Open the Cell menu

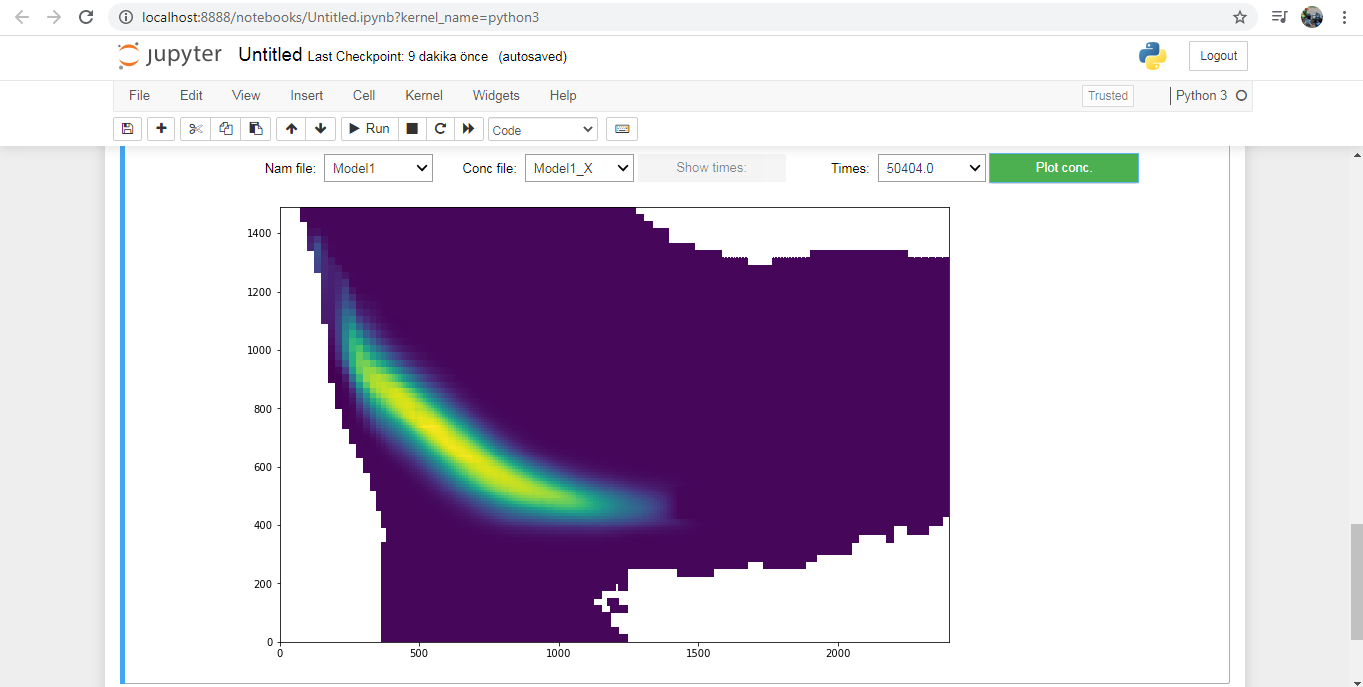[364, 95]
